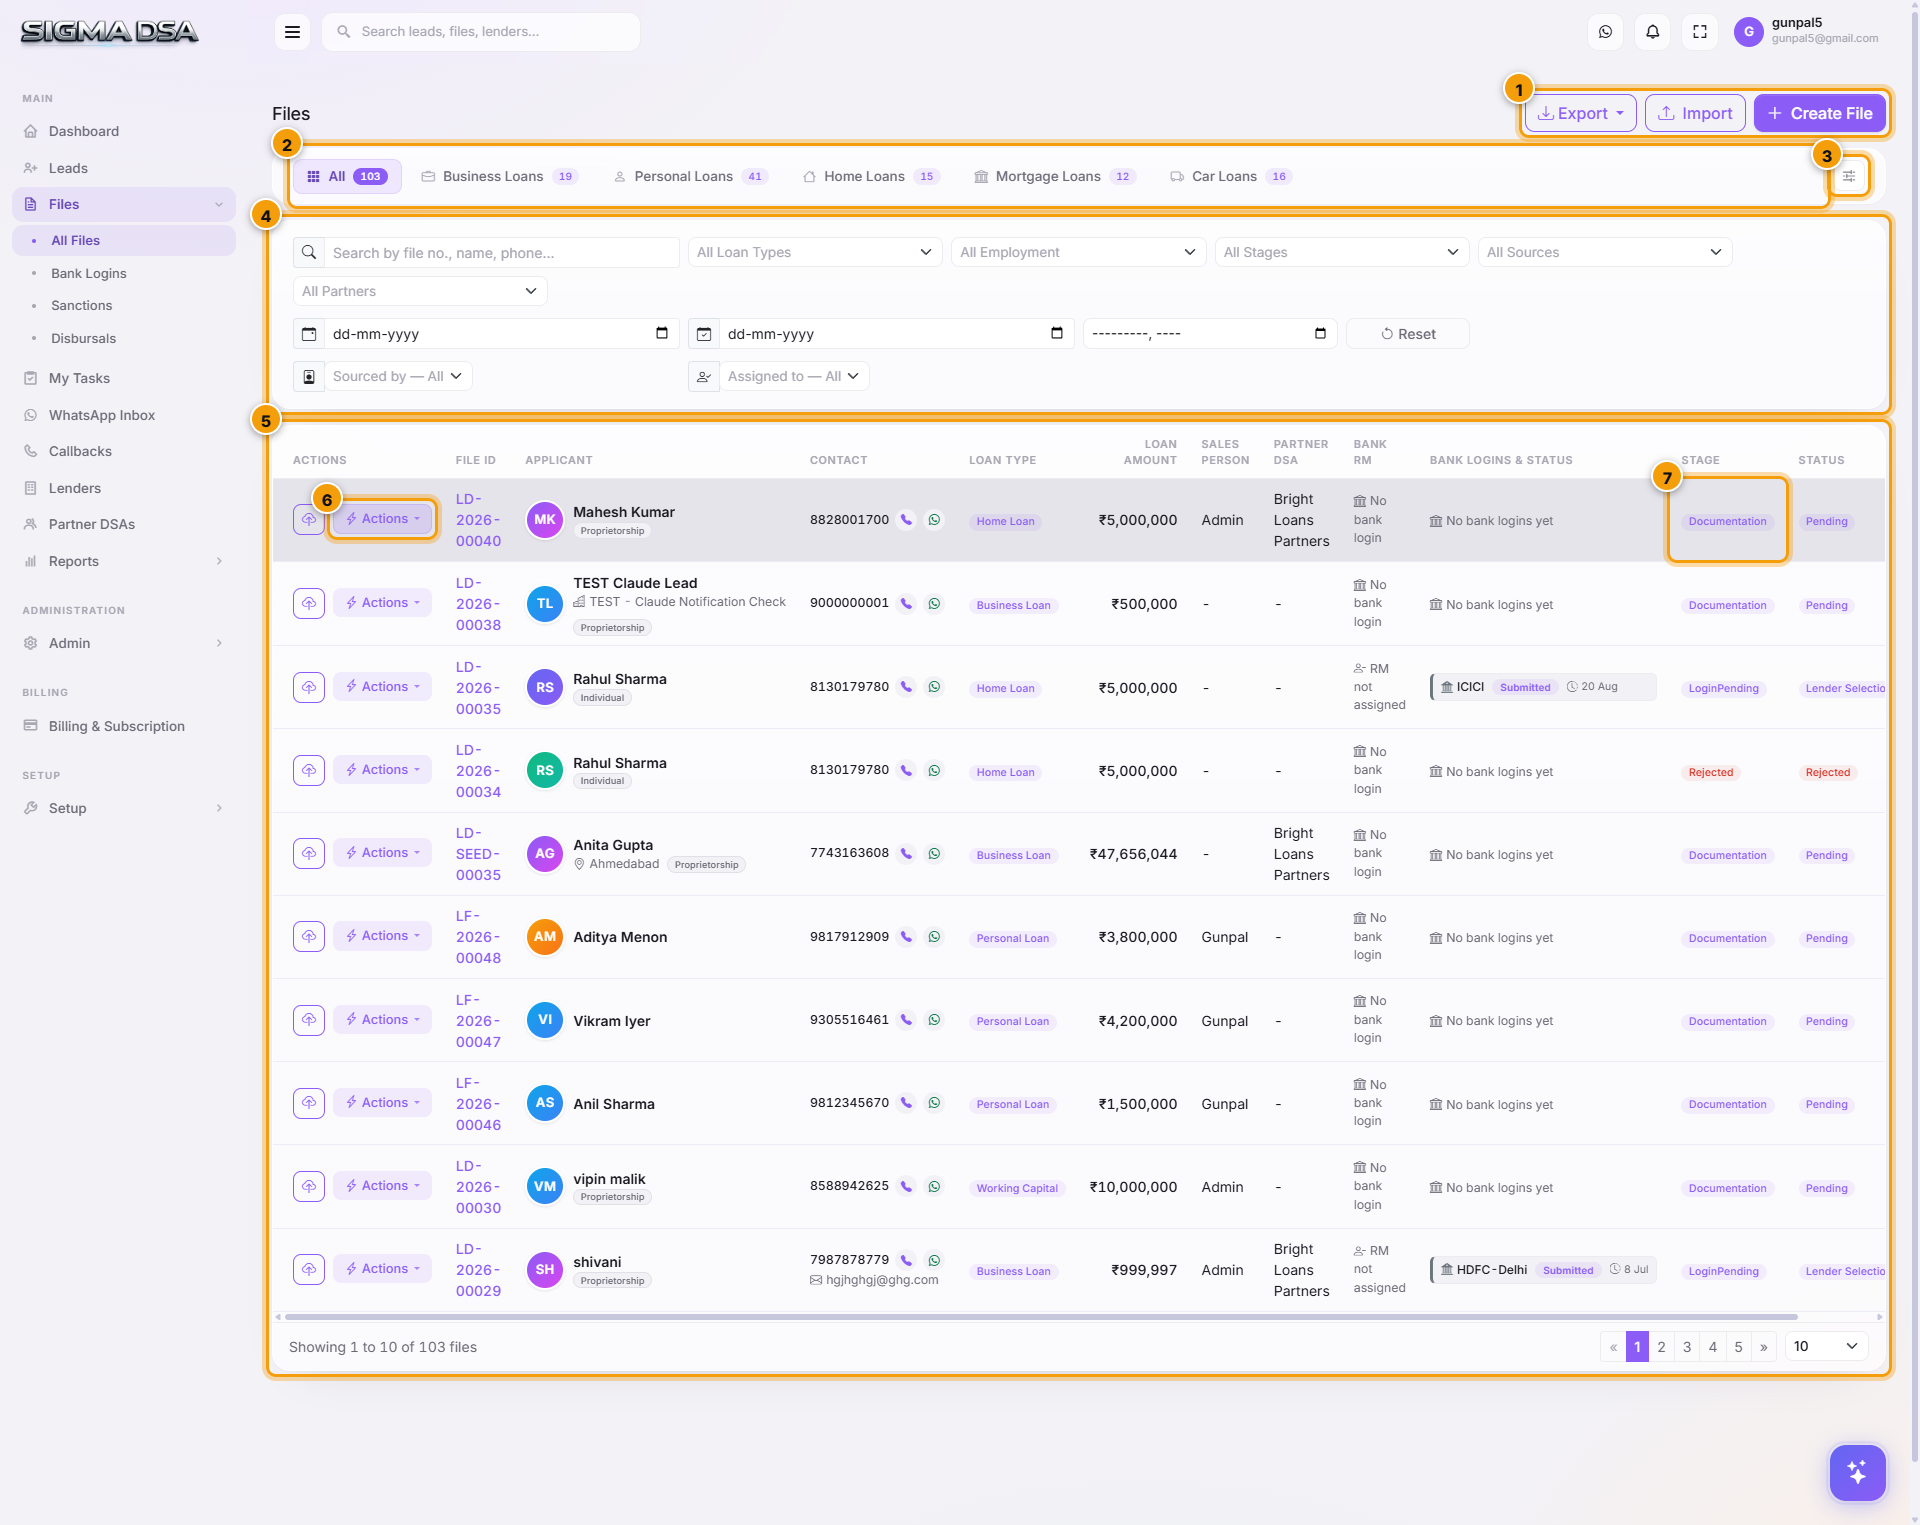Image resolution: width=1920 pixels, height=1525 pixels.
Task: Click upload icon for Mahesh Kumar row
Action: click(309, 519)
